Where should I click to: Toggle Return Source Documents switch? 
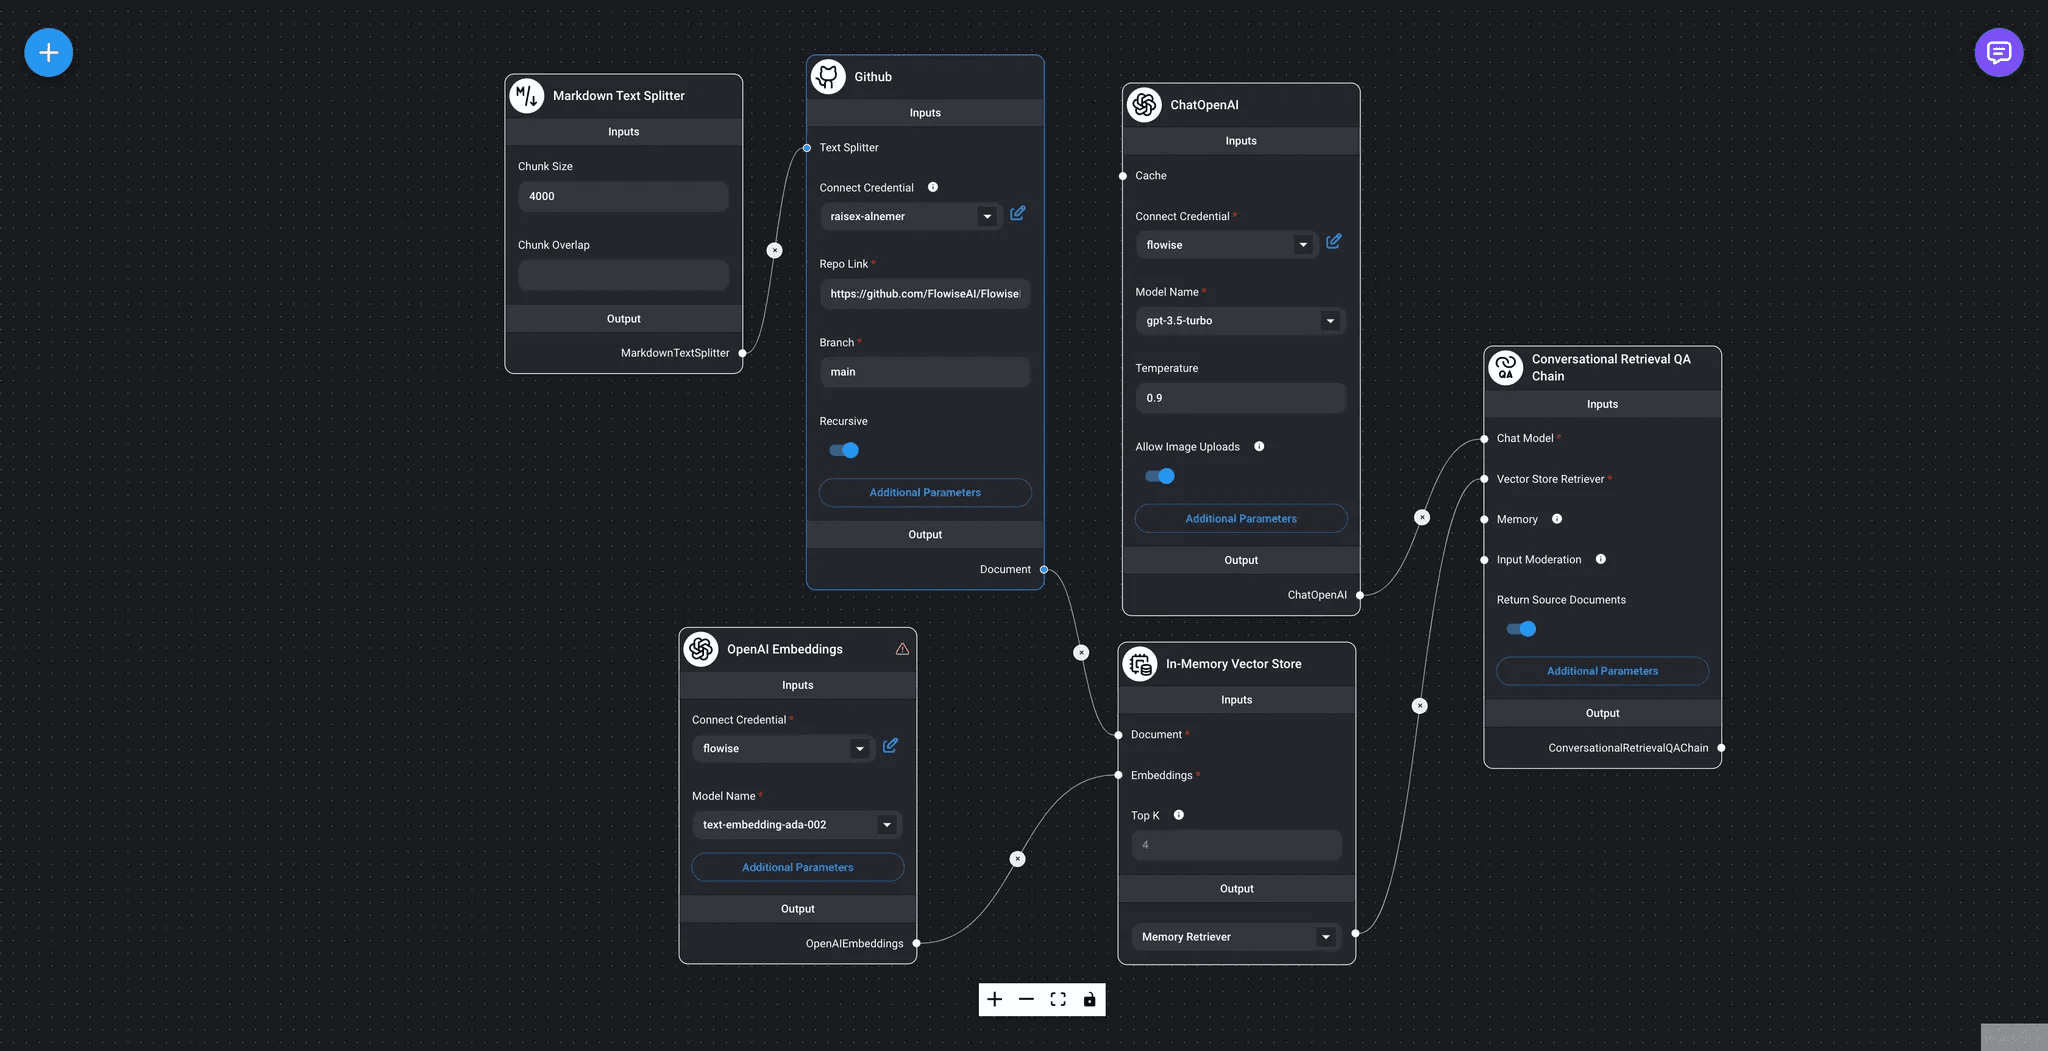[1521, 629]
